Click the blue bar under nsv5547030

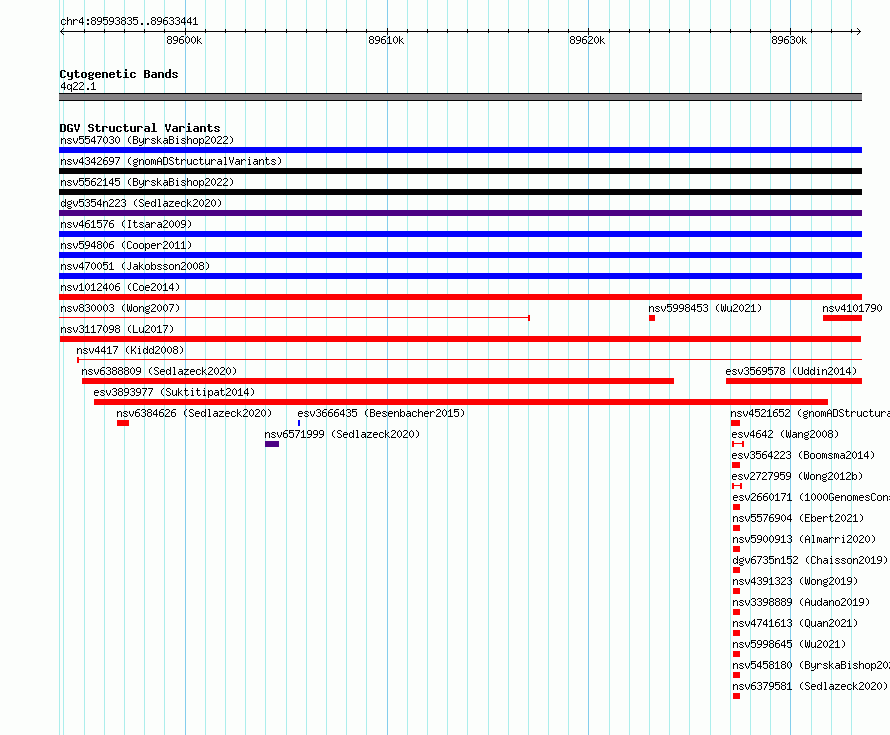(x=460, y=150)
